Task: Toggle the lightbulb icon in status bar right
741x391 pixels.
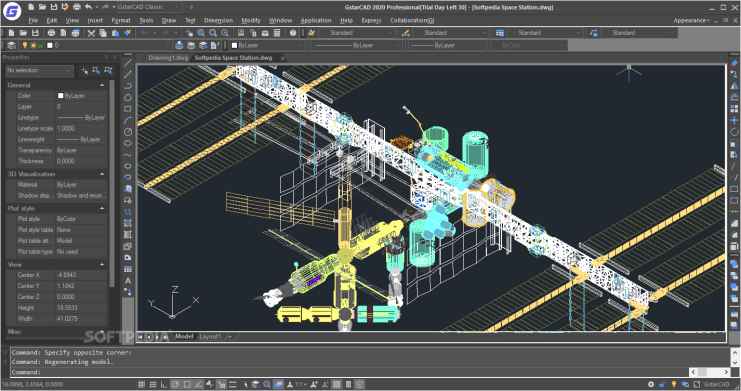Action: tap(674, 384)
